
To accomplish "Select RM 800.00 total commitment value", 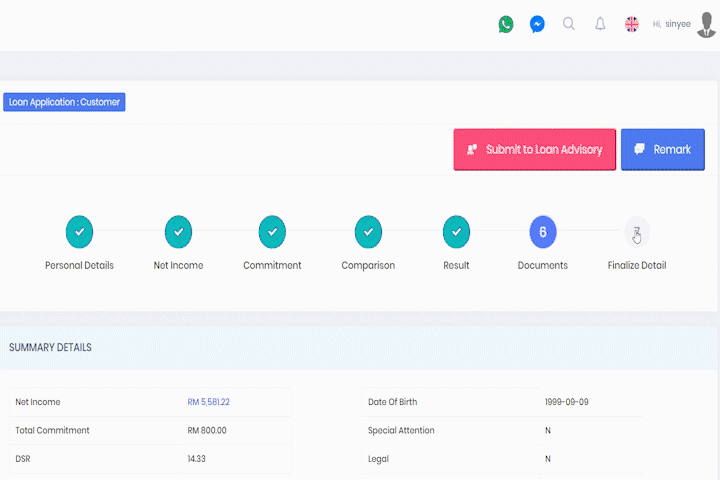I will tap(207, 430).
